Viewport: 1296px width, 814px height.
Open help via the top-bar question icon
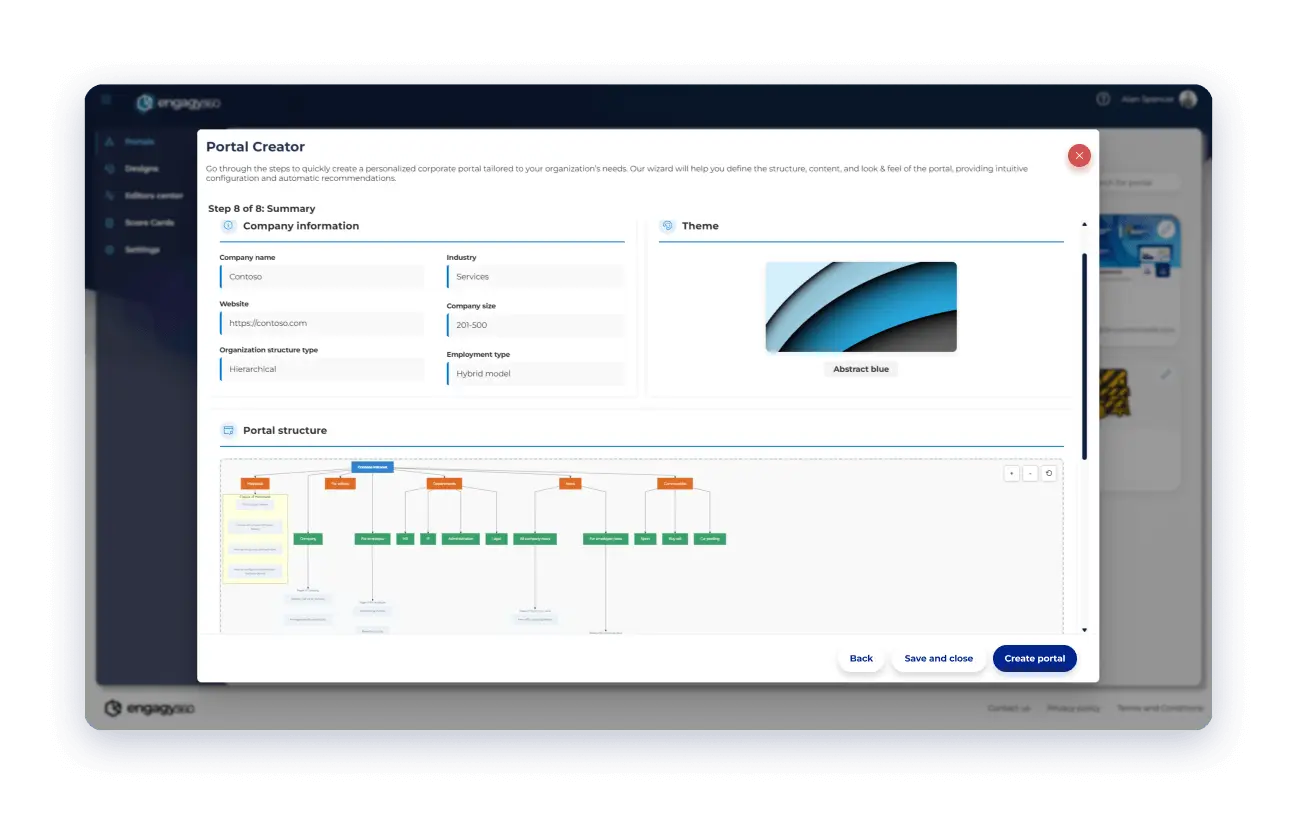[x=1103, y=99]
